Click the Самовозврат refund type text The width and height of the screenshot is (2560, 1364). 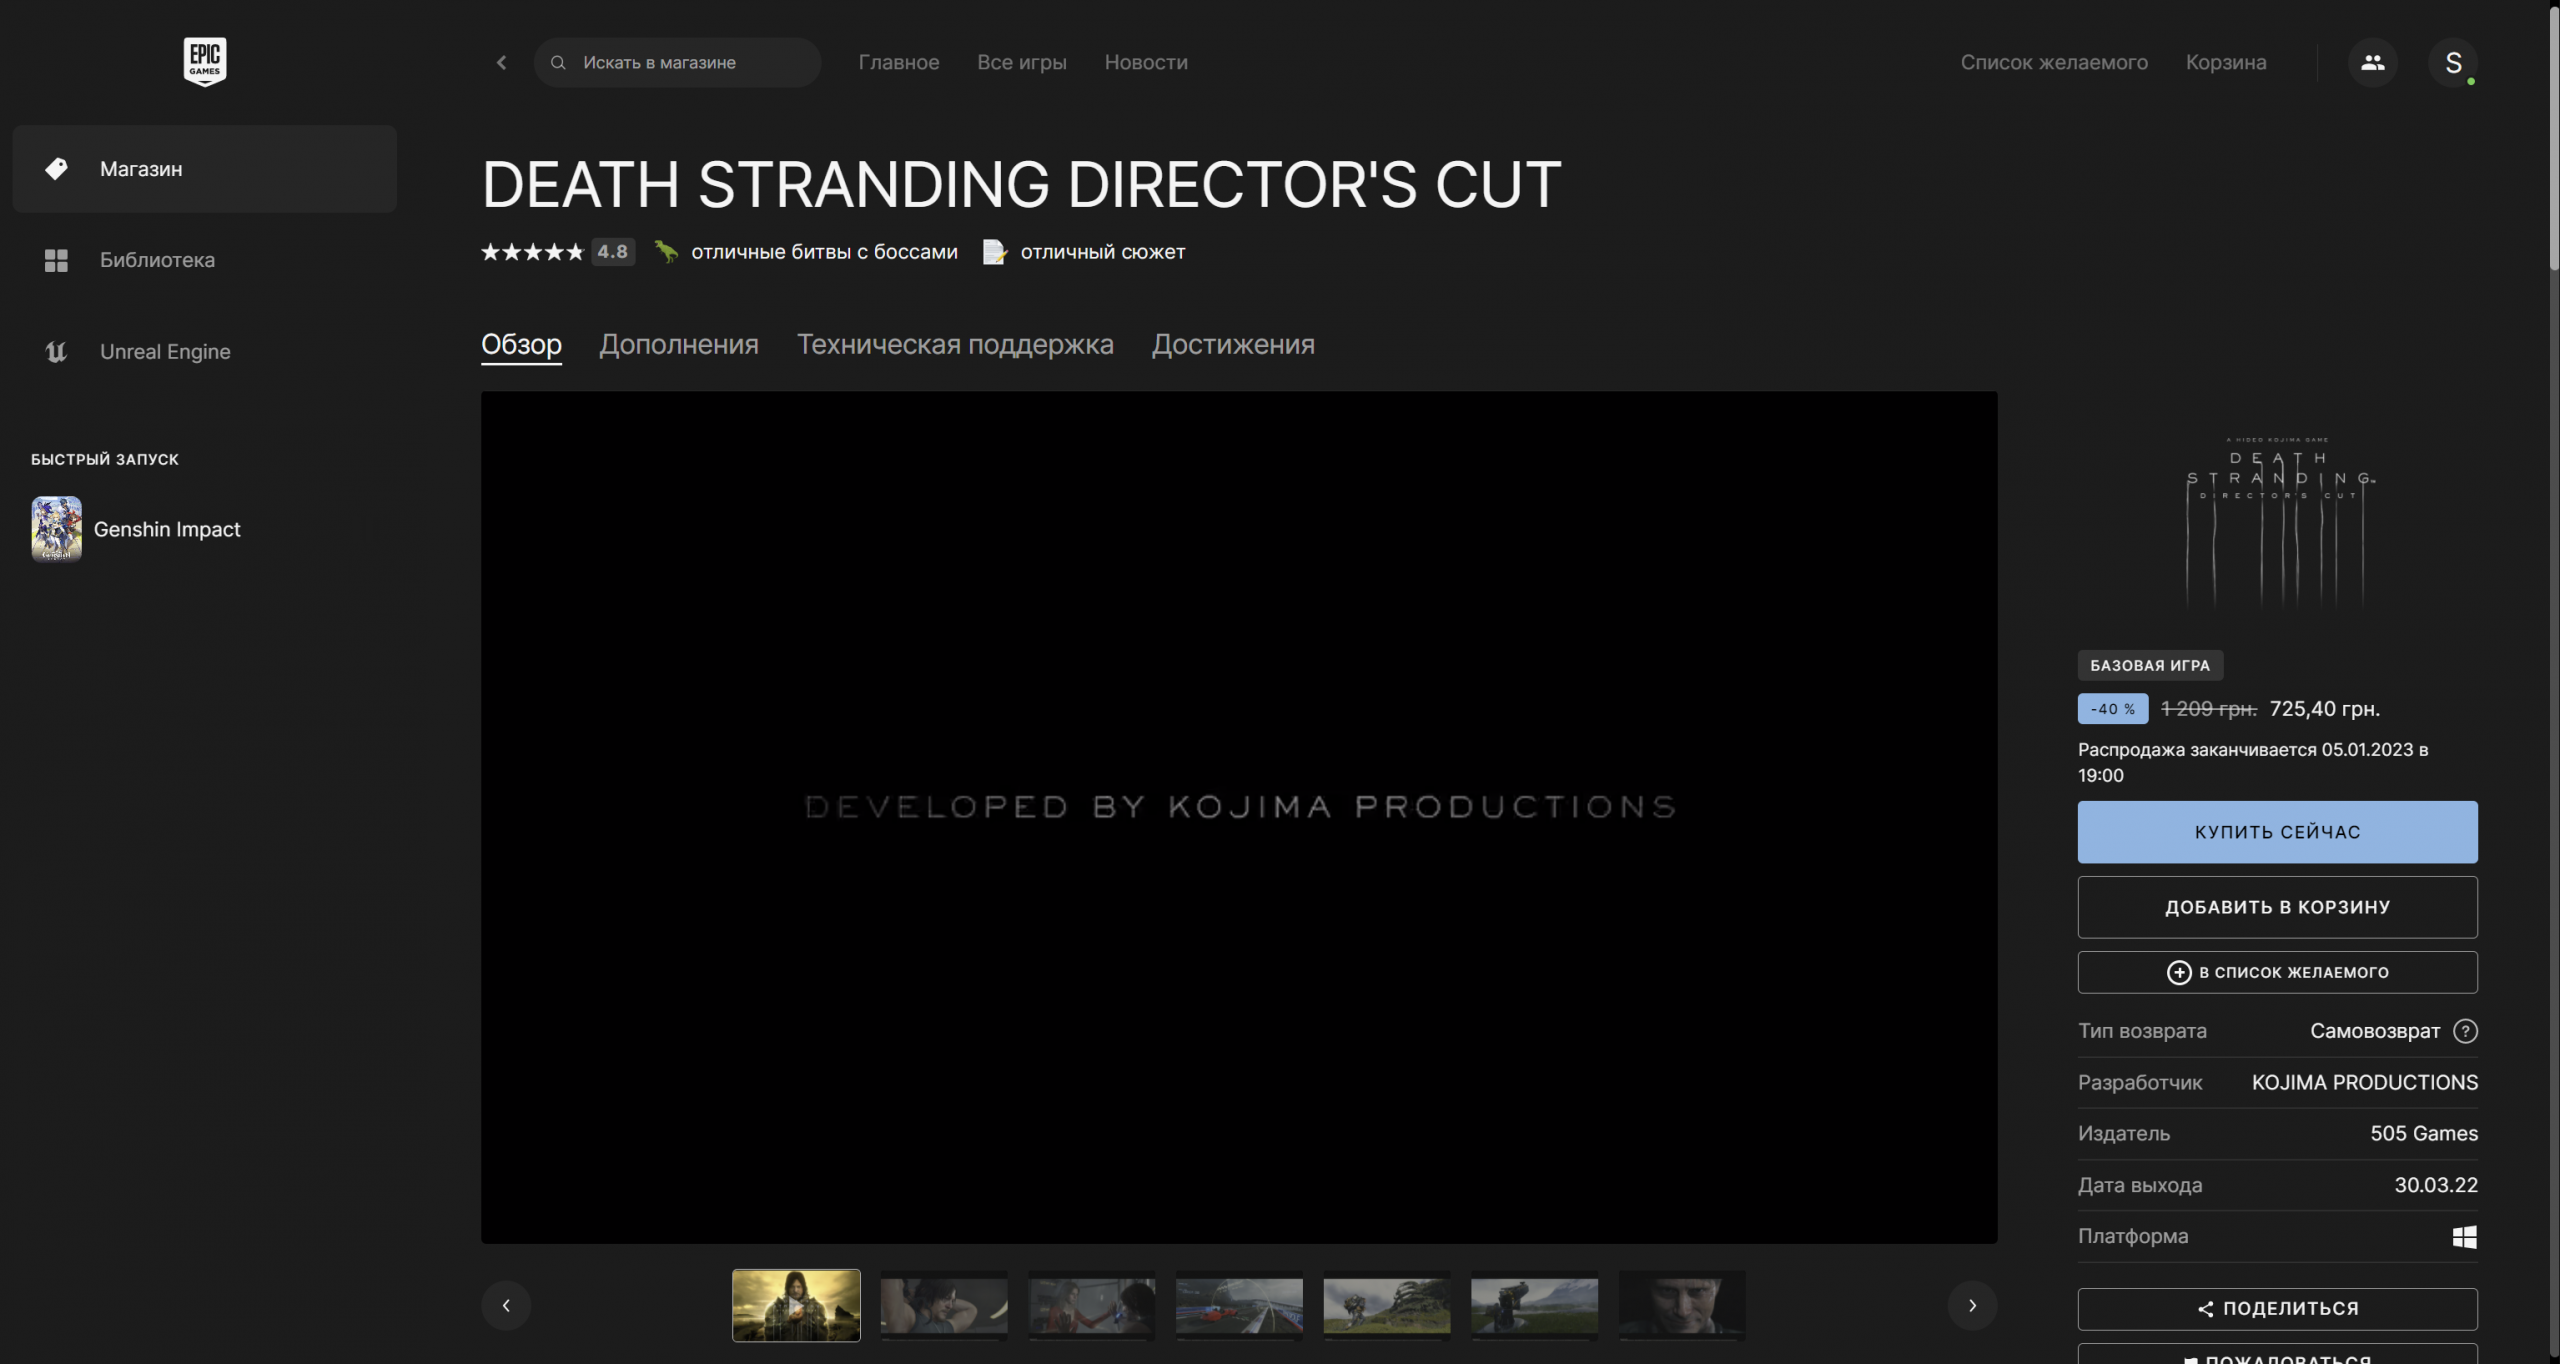click(x=2375, y=1031)
